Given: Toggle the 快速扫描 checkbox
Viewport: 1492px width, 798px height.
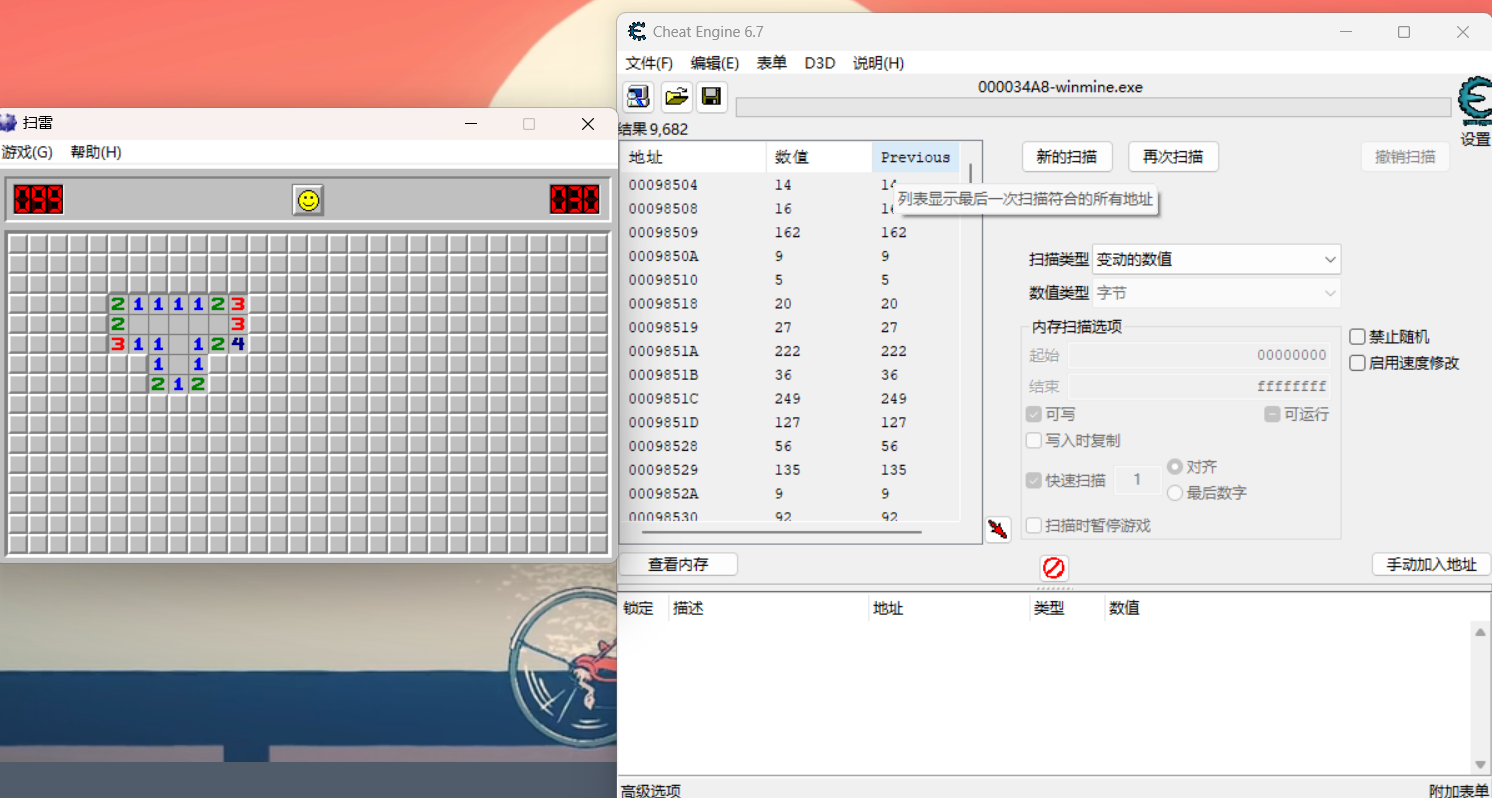Looking at the screenshot, I should [1034, 480].
